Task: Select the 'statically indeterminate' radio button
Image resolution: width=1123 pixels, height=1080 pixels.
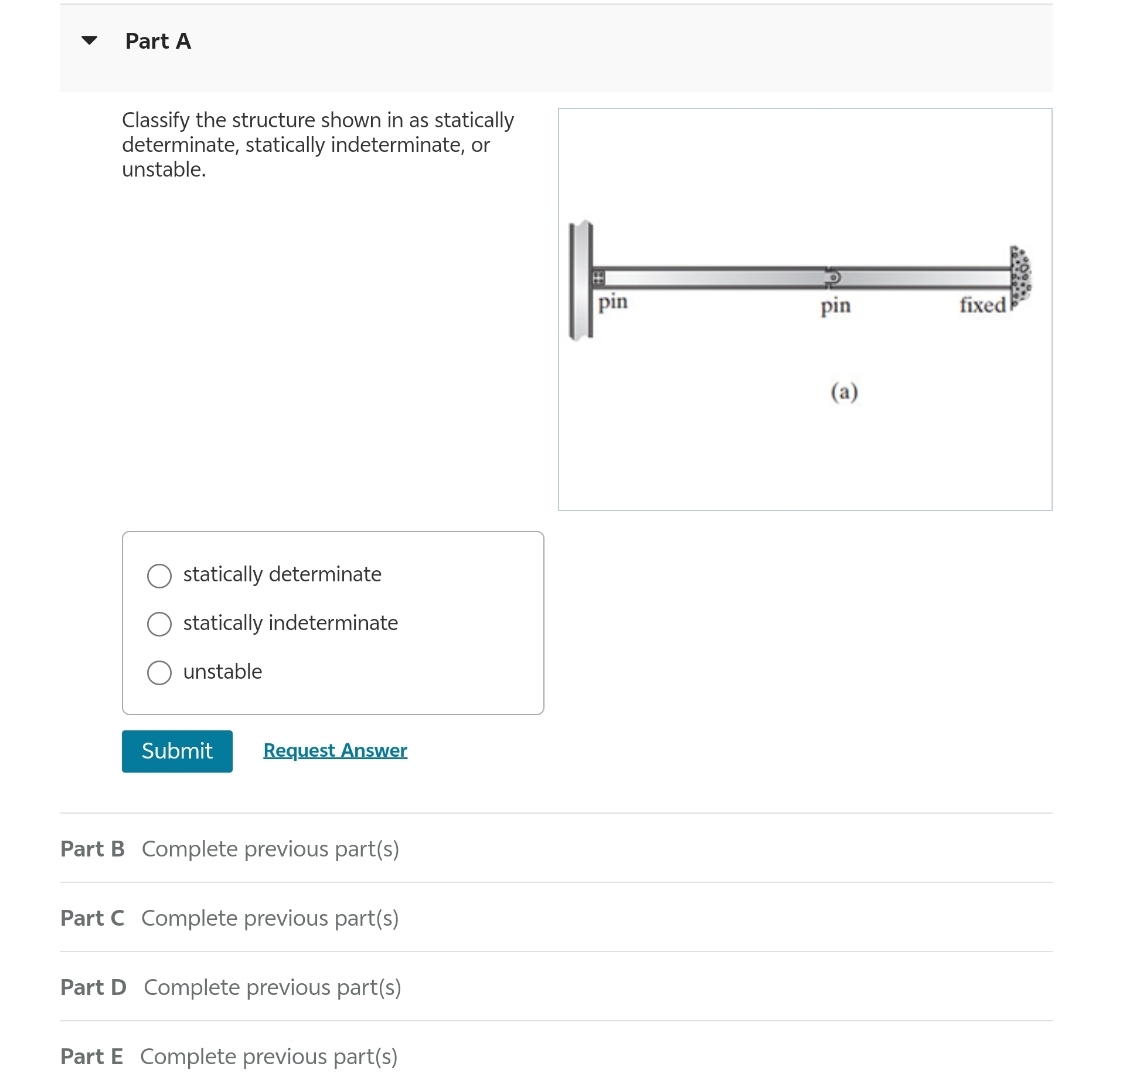Action: [159, 624]
